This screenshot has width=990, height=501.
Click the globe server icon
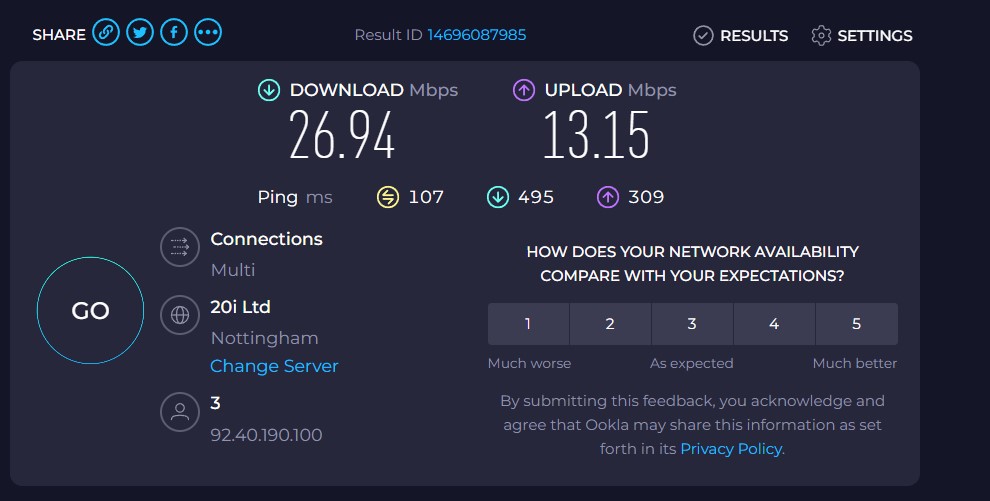coord(180,315)
